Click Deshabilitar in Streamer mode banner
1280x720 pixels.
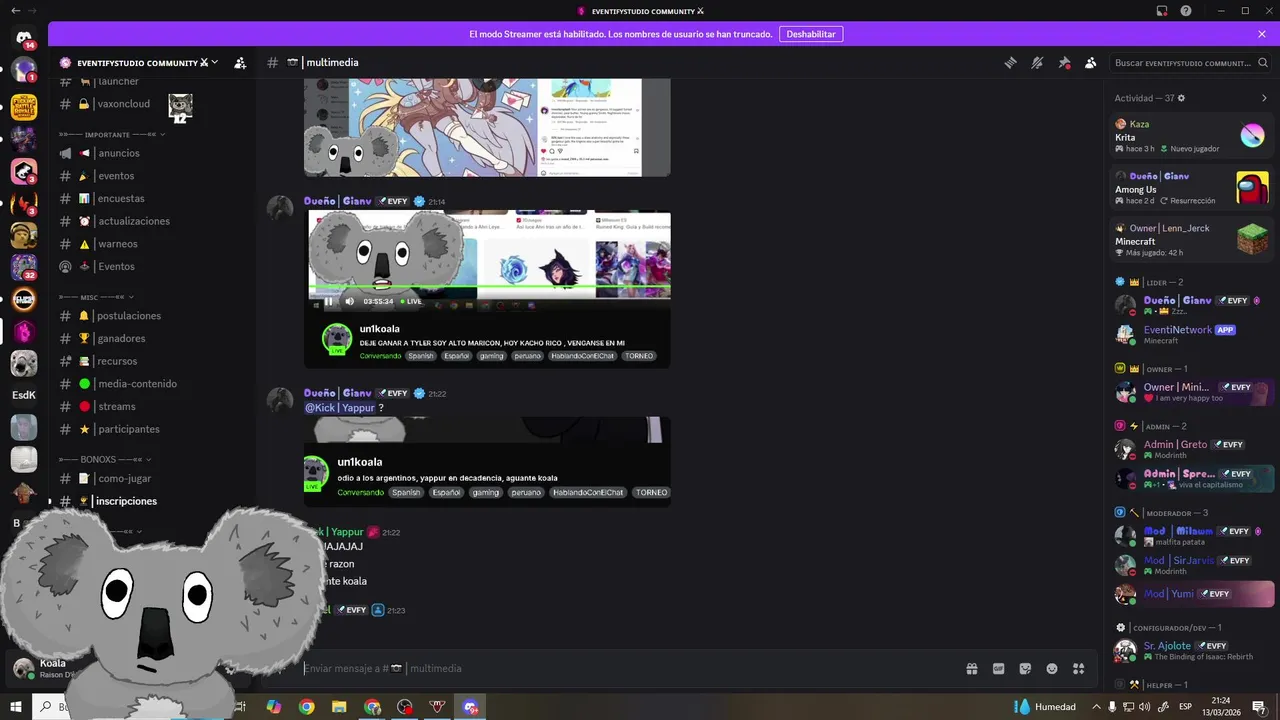[811, 34]
